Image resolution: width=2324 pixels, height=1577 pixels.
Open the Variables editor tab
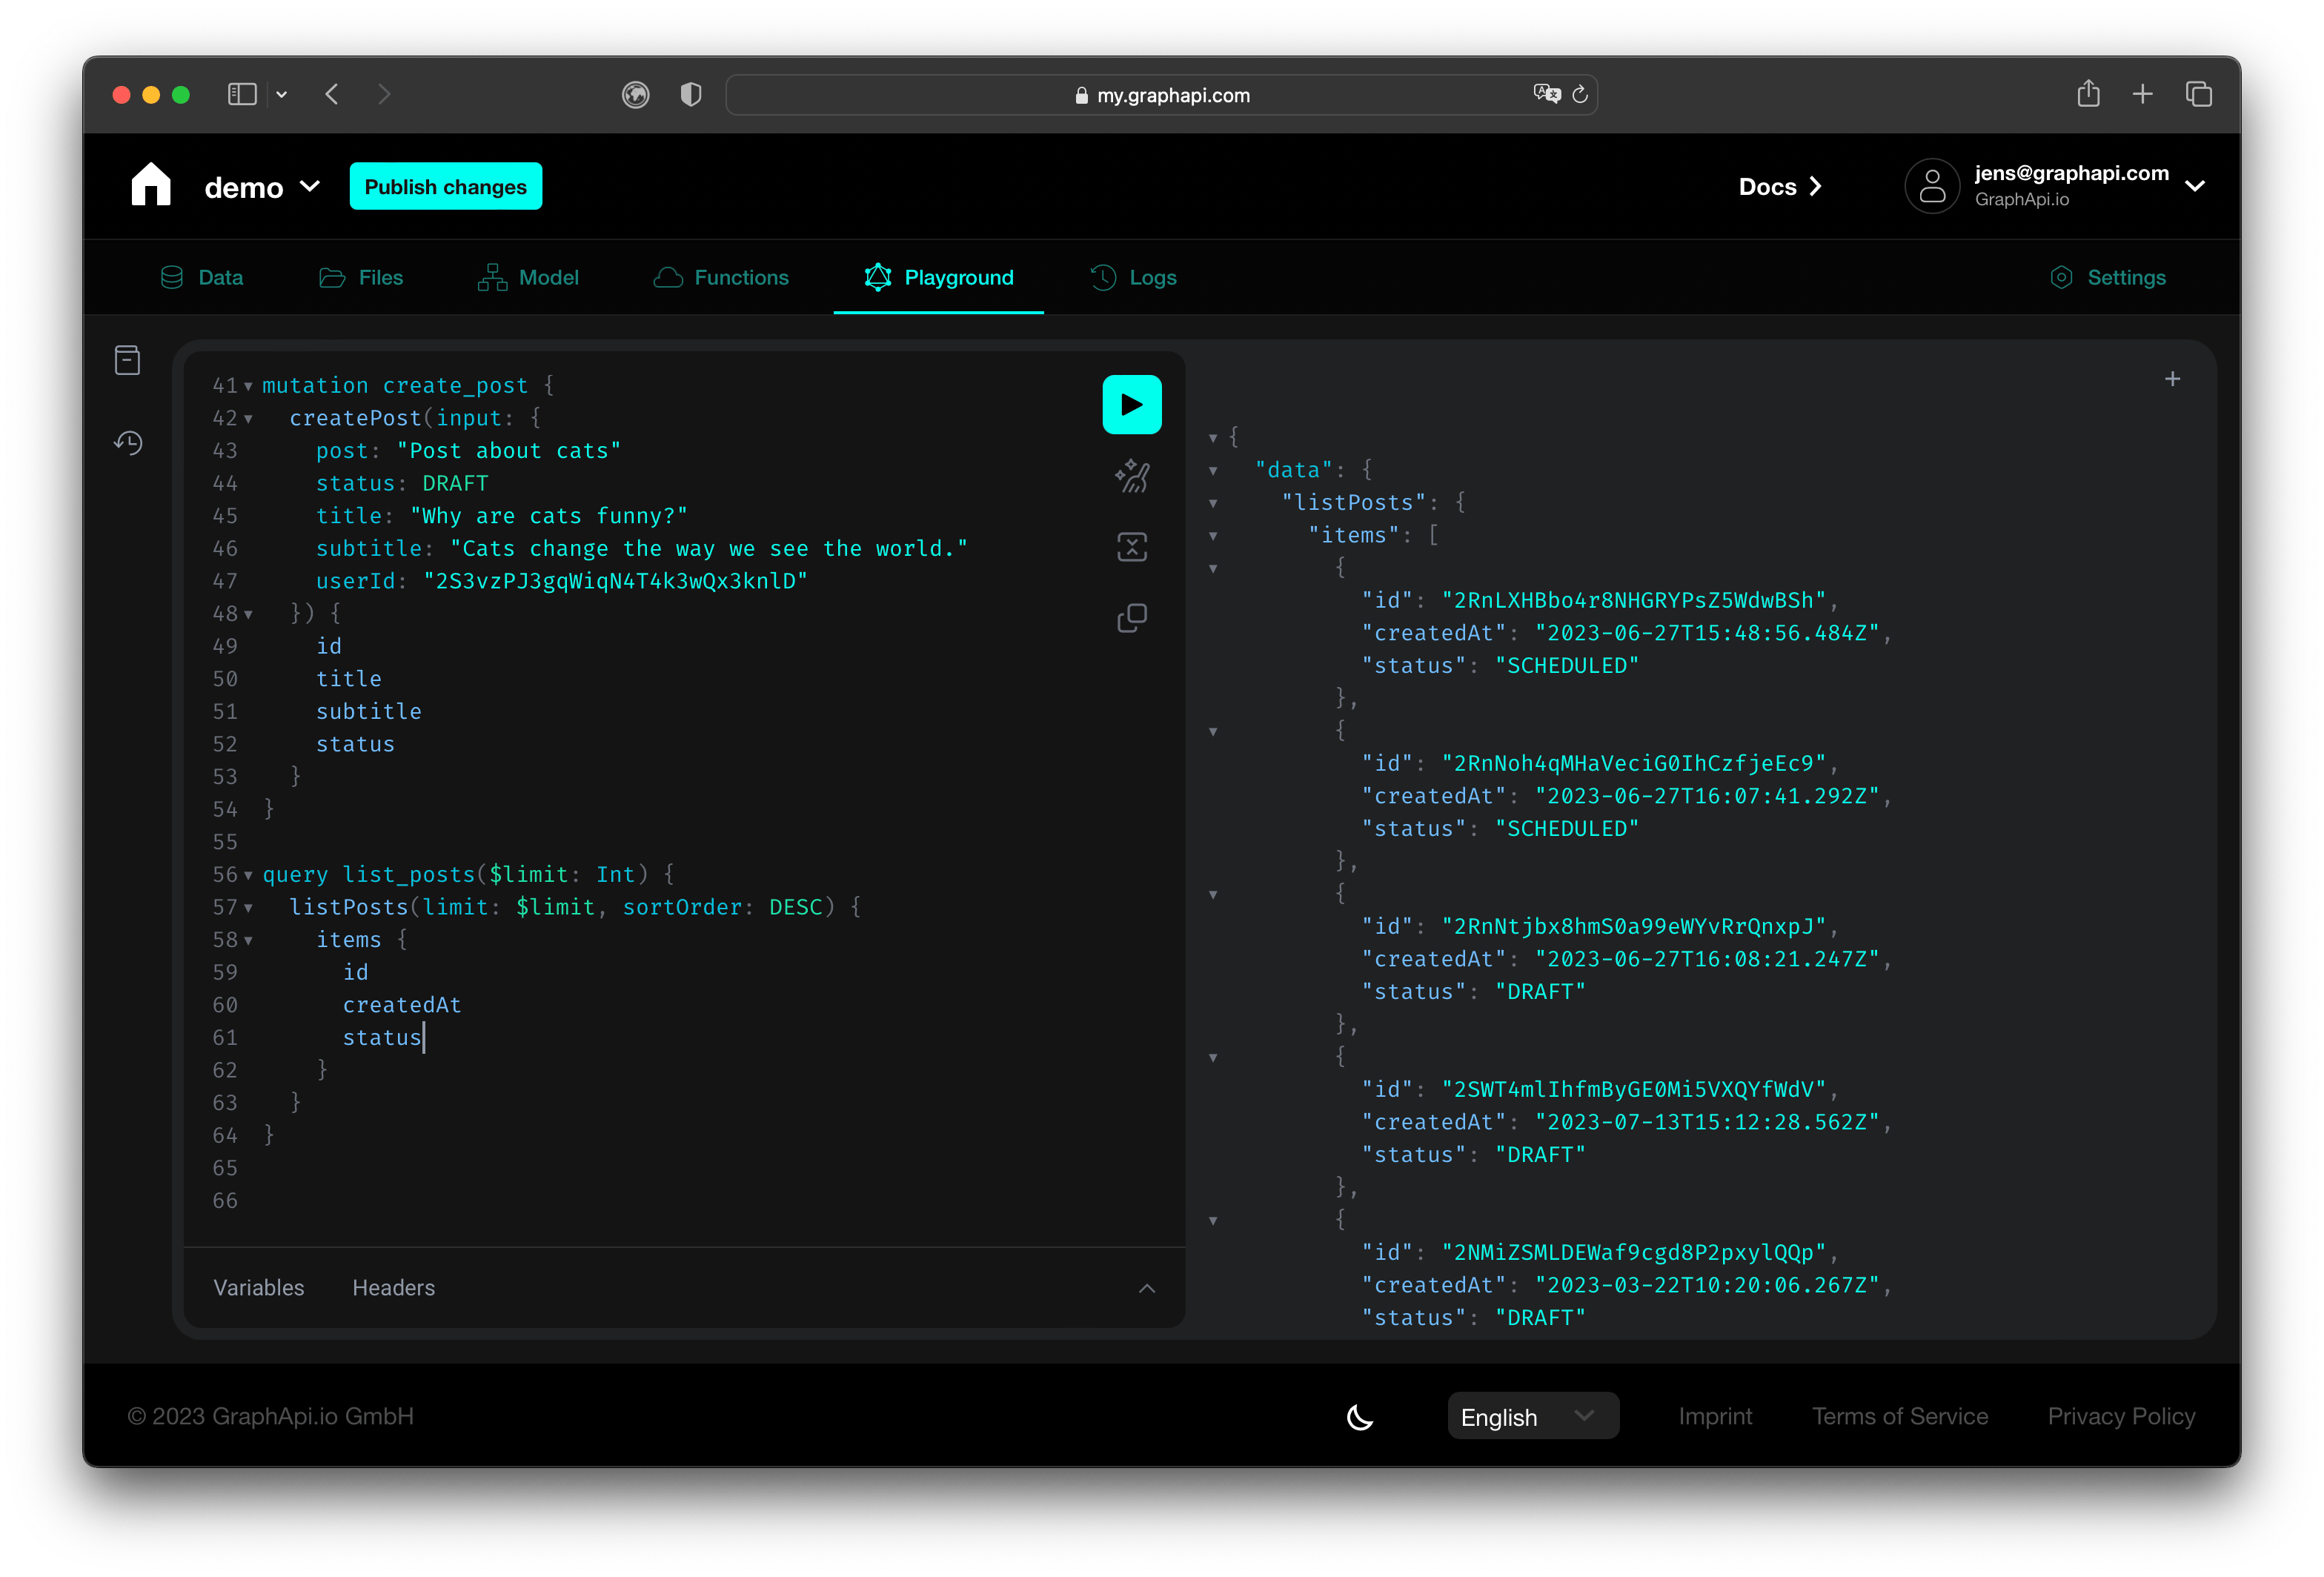coord(258,1288)
